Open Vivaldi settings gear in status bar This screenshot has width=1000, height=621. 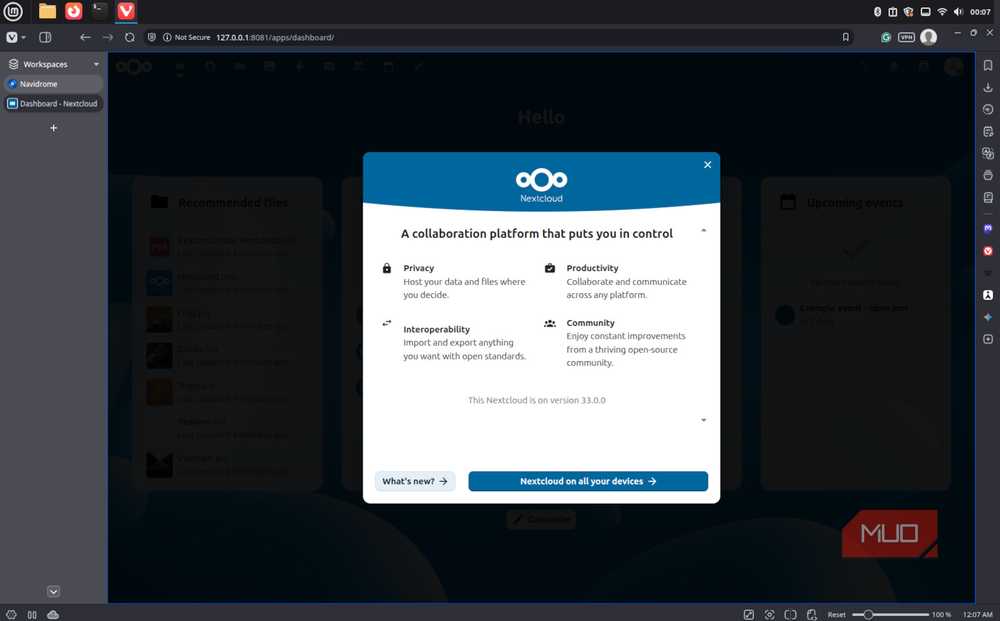pos(11,615)
